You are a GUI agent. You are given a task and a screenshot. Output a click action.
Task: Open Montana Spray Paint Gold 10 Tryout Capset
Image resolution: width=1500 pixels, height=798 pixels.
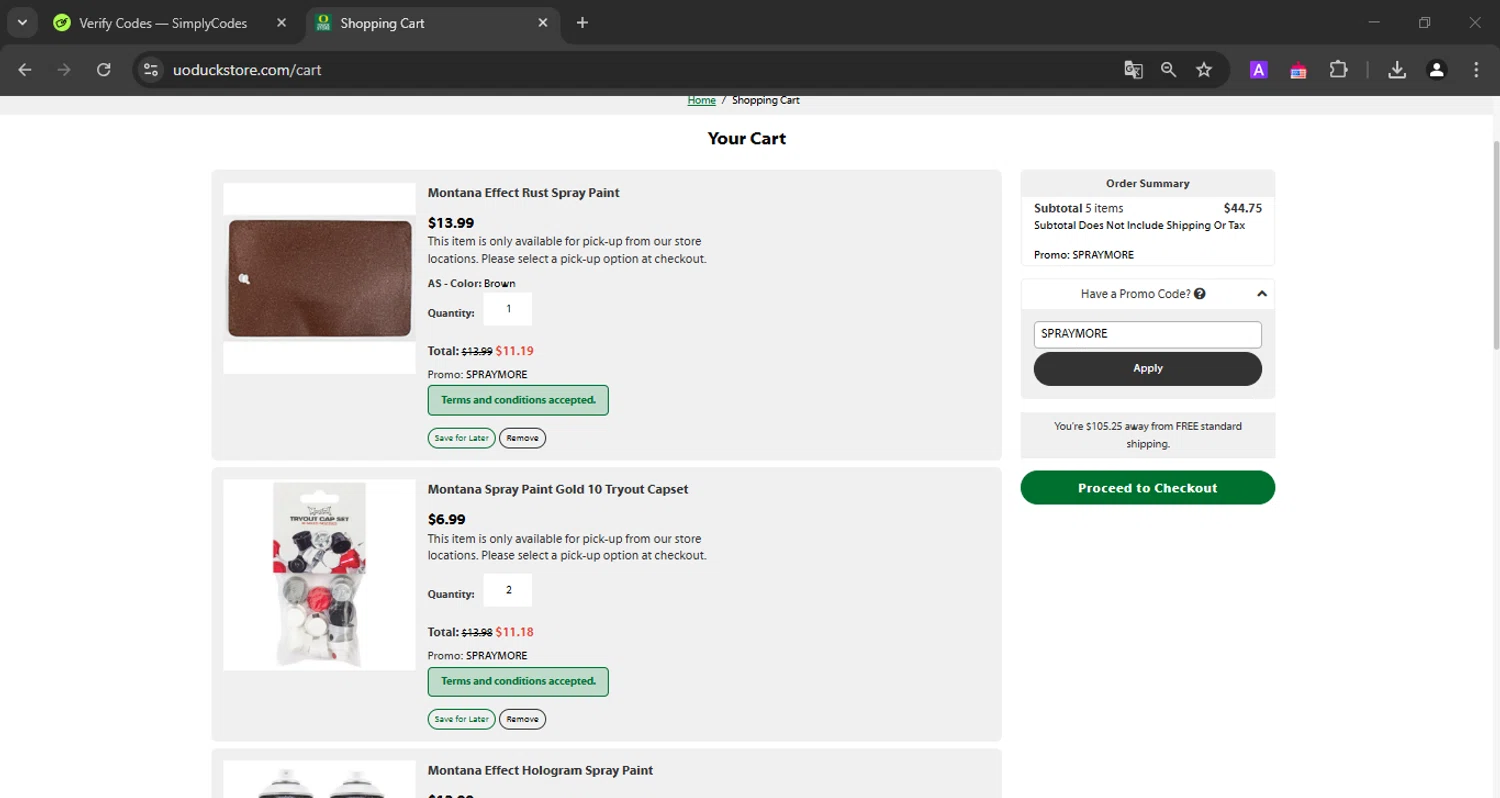click(558, 489)
